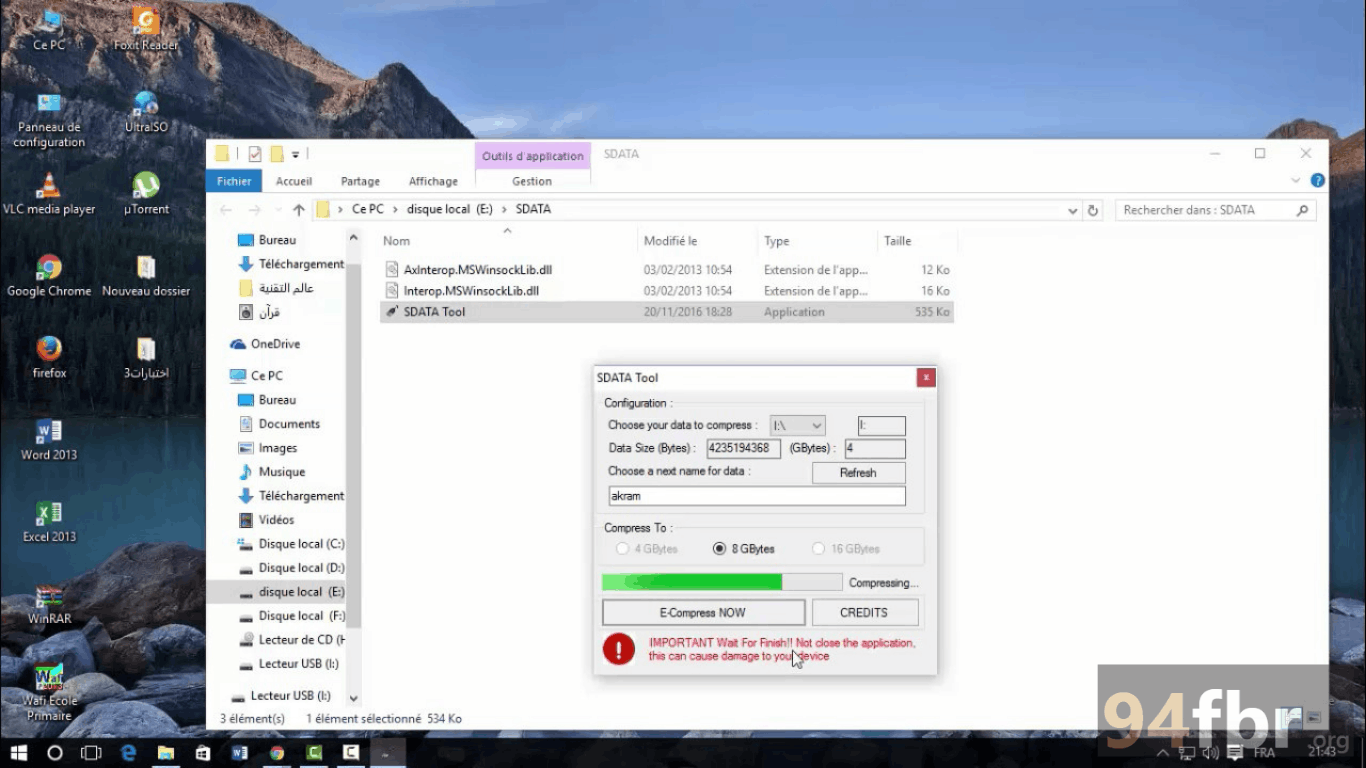Click the E-Compress NOW button
Viewport: 1366px width, 768px height.
pyautogui.click(x=703, y=613)
